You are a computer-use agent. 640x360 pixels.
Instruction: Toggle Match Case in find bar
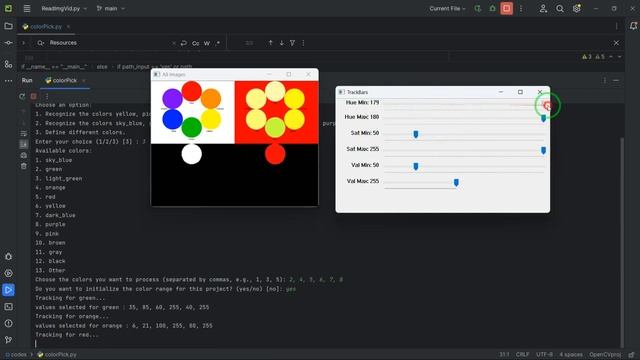[196, 43]
